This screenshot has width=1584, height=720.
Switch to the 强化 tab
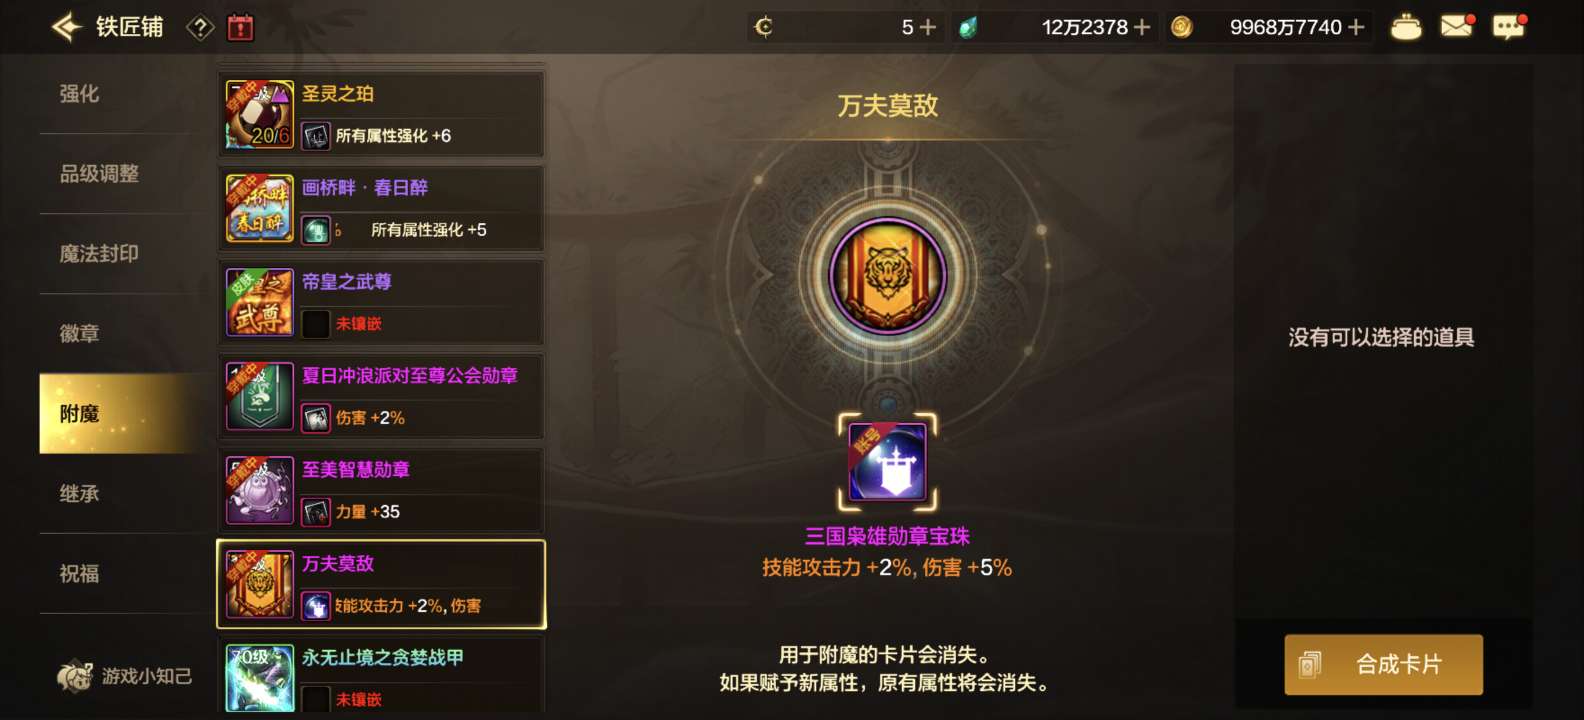(x=79, y=94)
